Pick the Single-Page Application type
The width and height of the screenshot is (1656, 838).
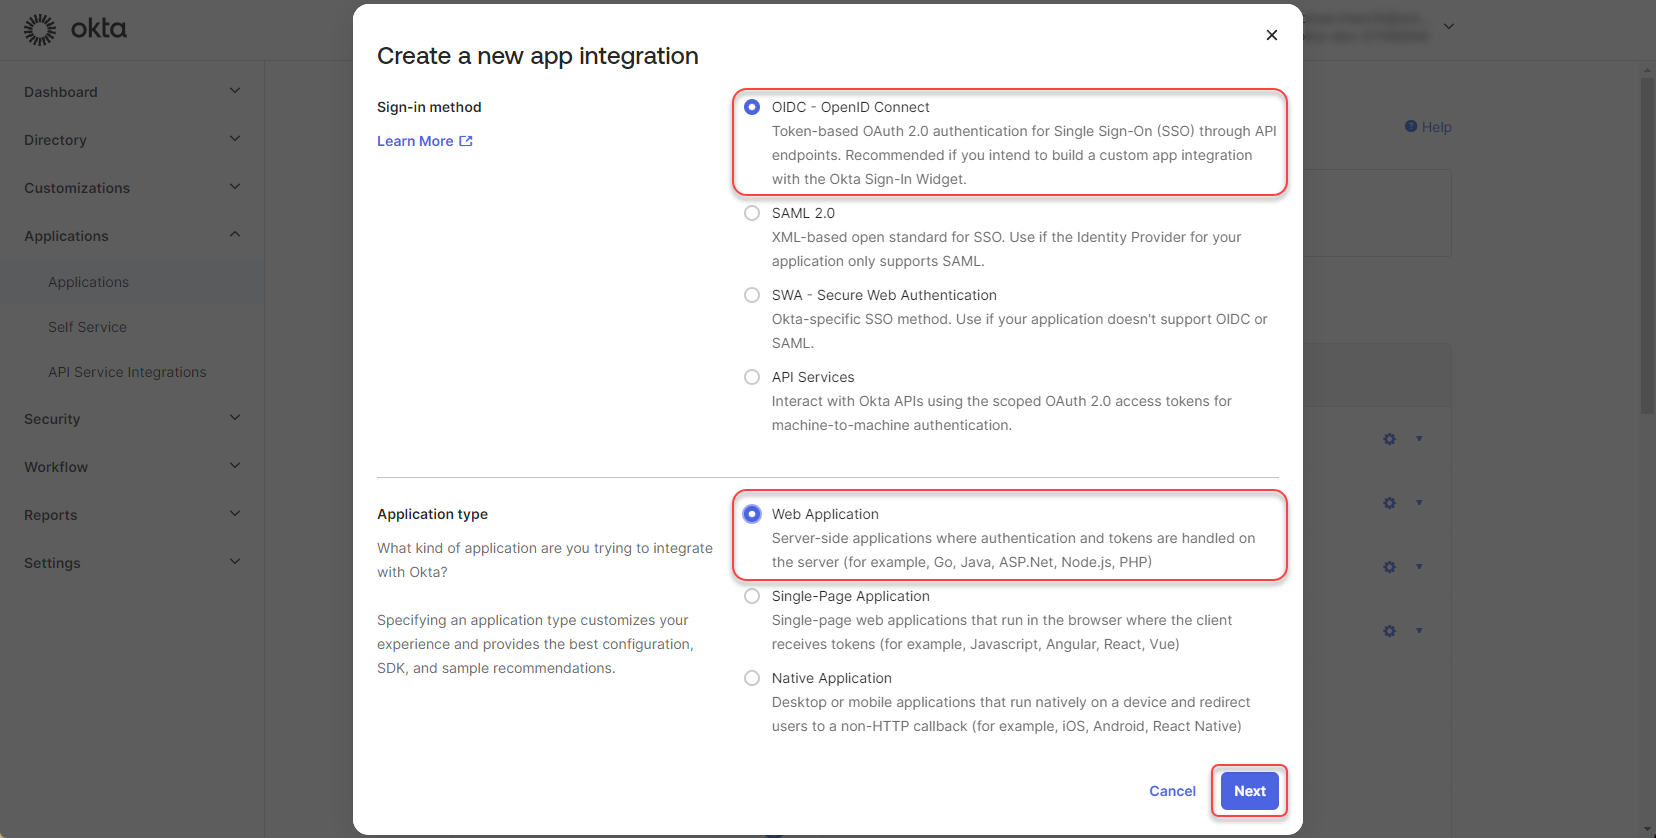coord(752,596)
